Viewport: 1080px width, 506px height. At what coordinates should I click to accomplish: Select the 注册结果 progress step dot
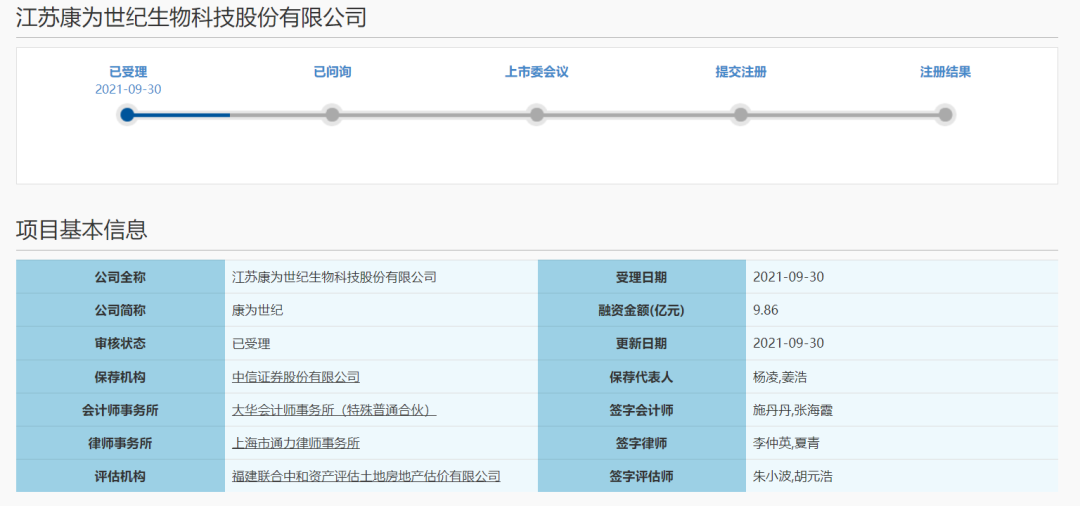click(x=945, y=115)
